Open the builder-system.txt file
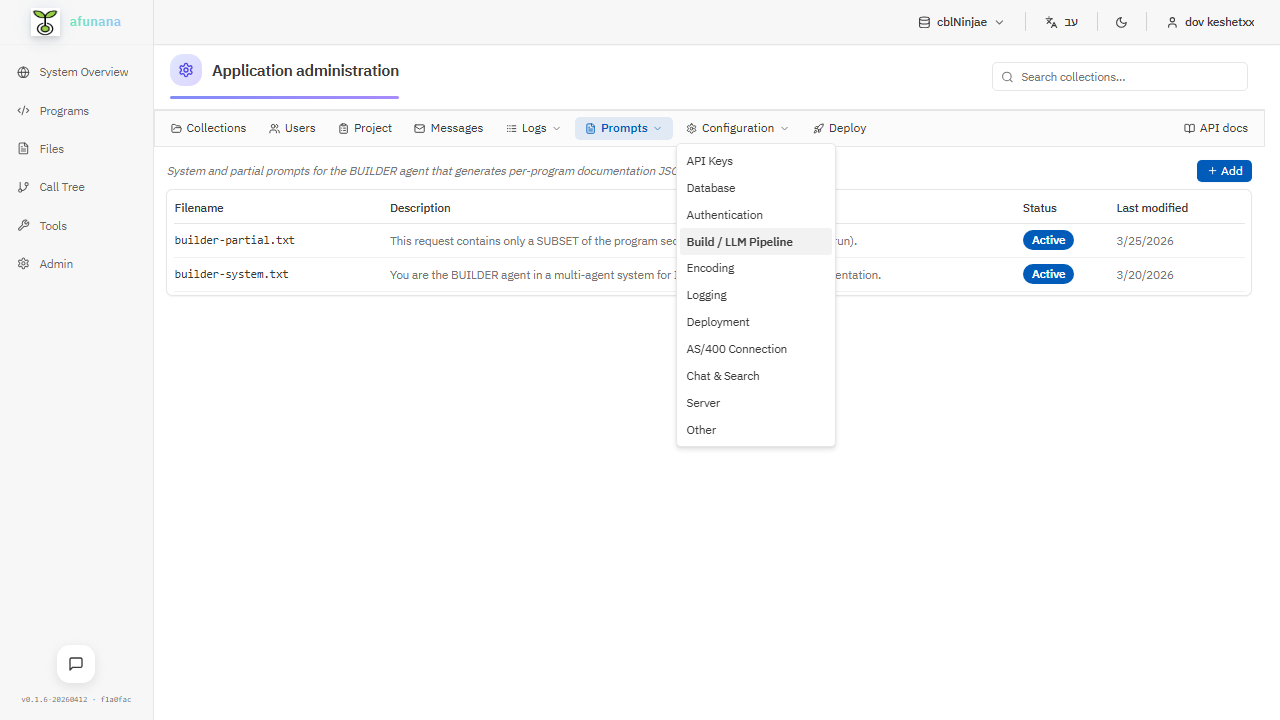Screen dimensions: 1280x720 pyautogui.click(x=231, y=274)
